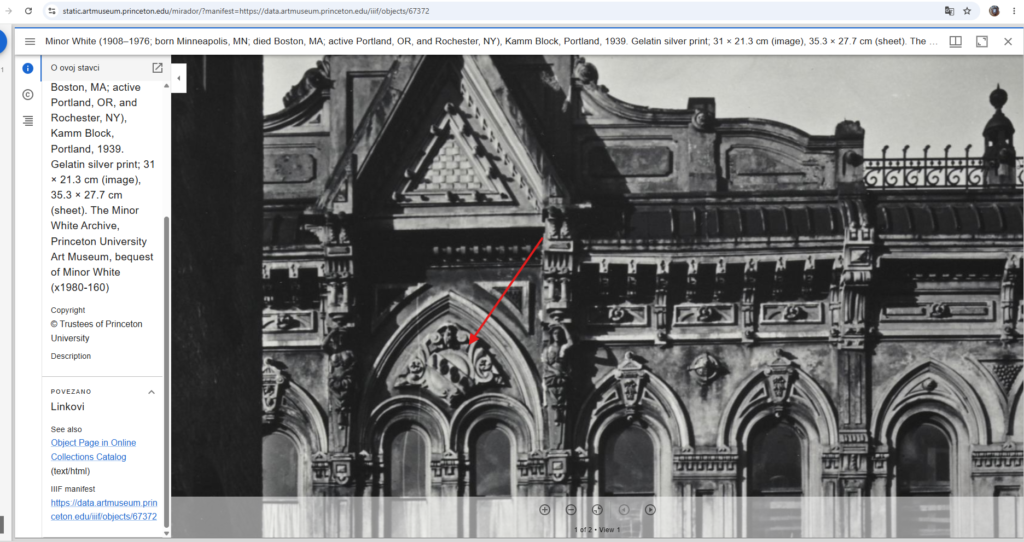Image resolution: width=1024 pixels, height=542 pixels.
Task: Click the 'See also' label
Action: coord(67,430)
